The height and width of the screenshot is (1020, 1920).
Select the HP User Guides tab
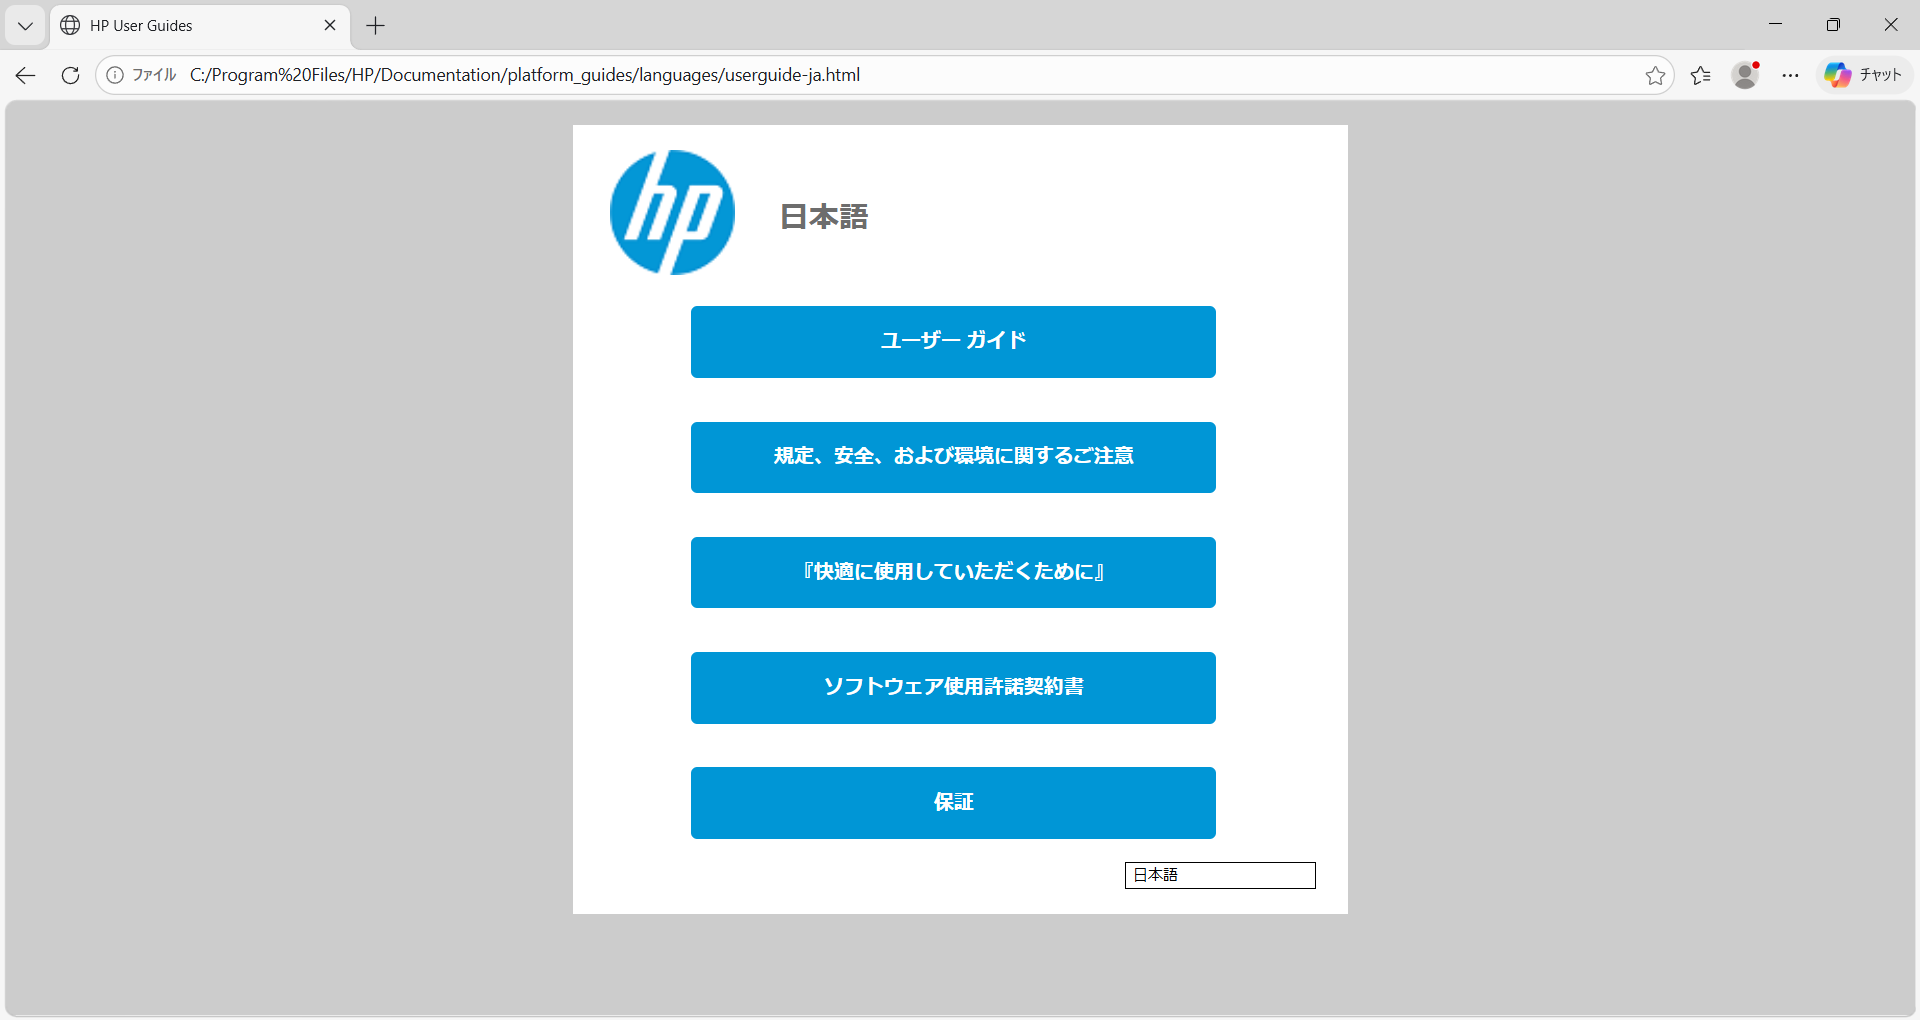coord(190,26)
